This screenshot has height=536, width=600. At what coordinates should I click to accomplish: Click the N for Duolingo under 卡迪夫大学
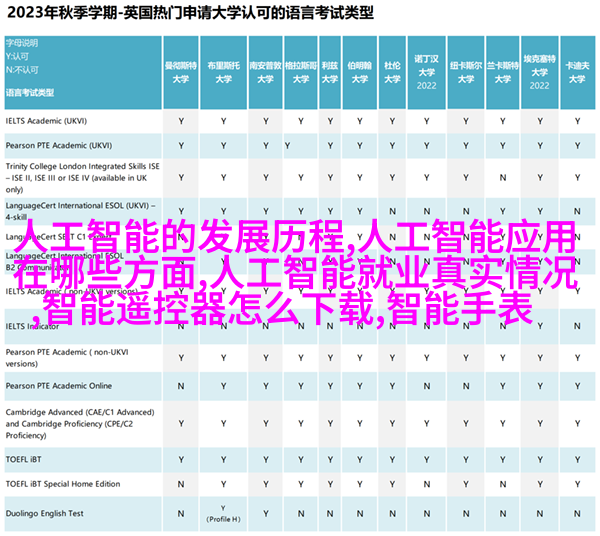pos(577,513)
